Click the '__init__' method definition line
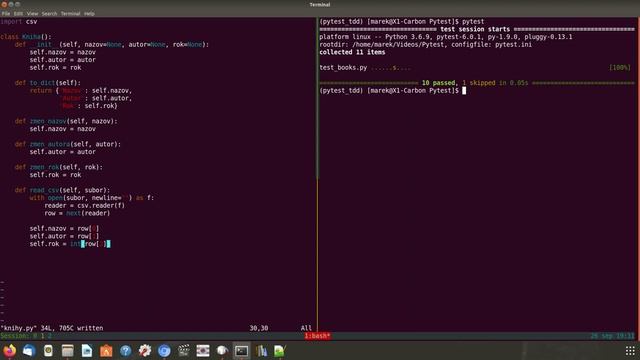 click(x=111, y=44)
